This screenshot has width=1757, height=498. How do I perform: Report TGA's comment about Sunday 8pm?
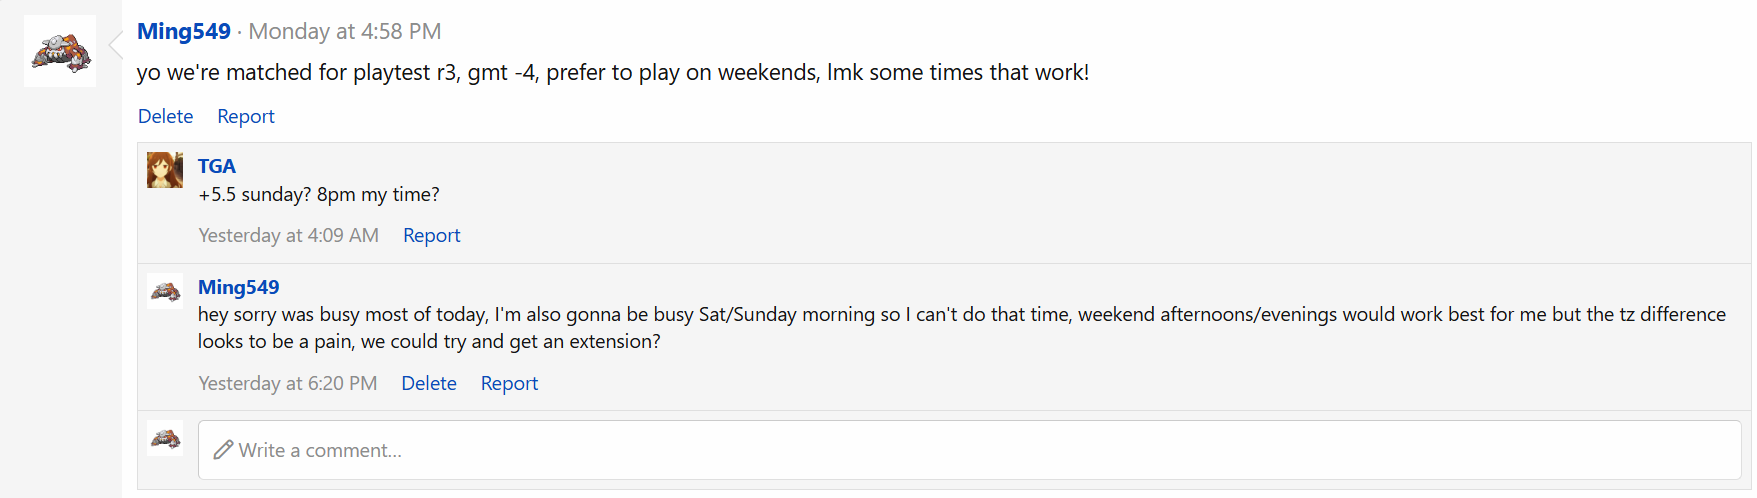pyautogui.click(x=431, y=235)
